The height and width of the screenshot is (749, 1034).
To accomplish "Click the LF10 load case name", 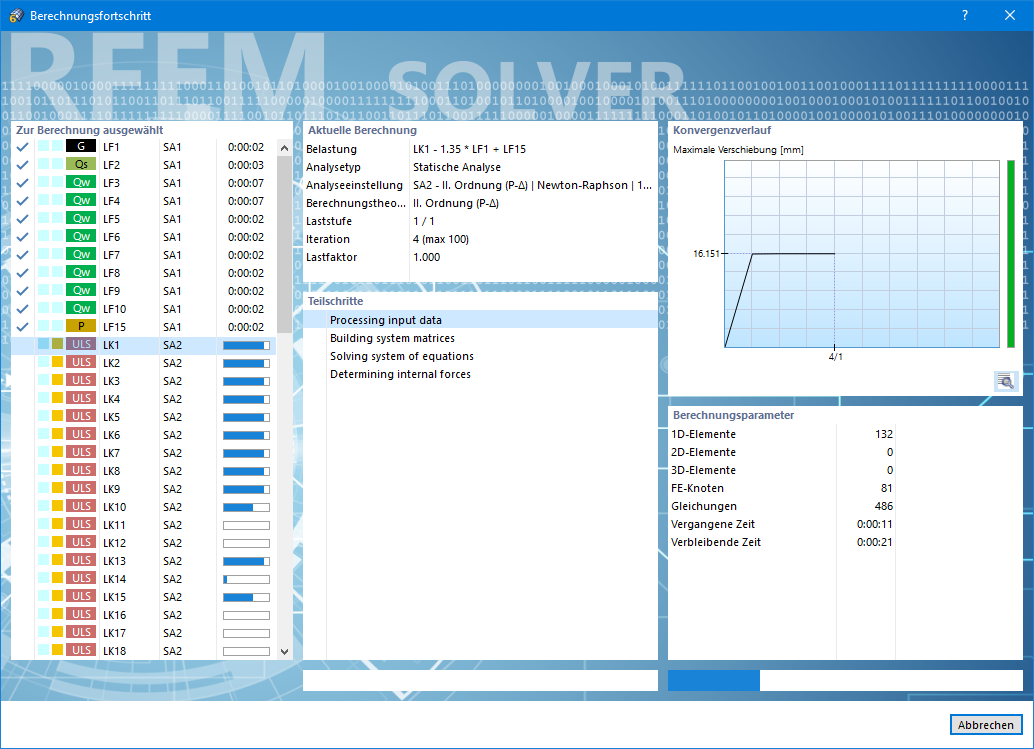I will 114,309.
